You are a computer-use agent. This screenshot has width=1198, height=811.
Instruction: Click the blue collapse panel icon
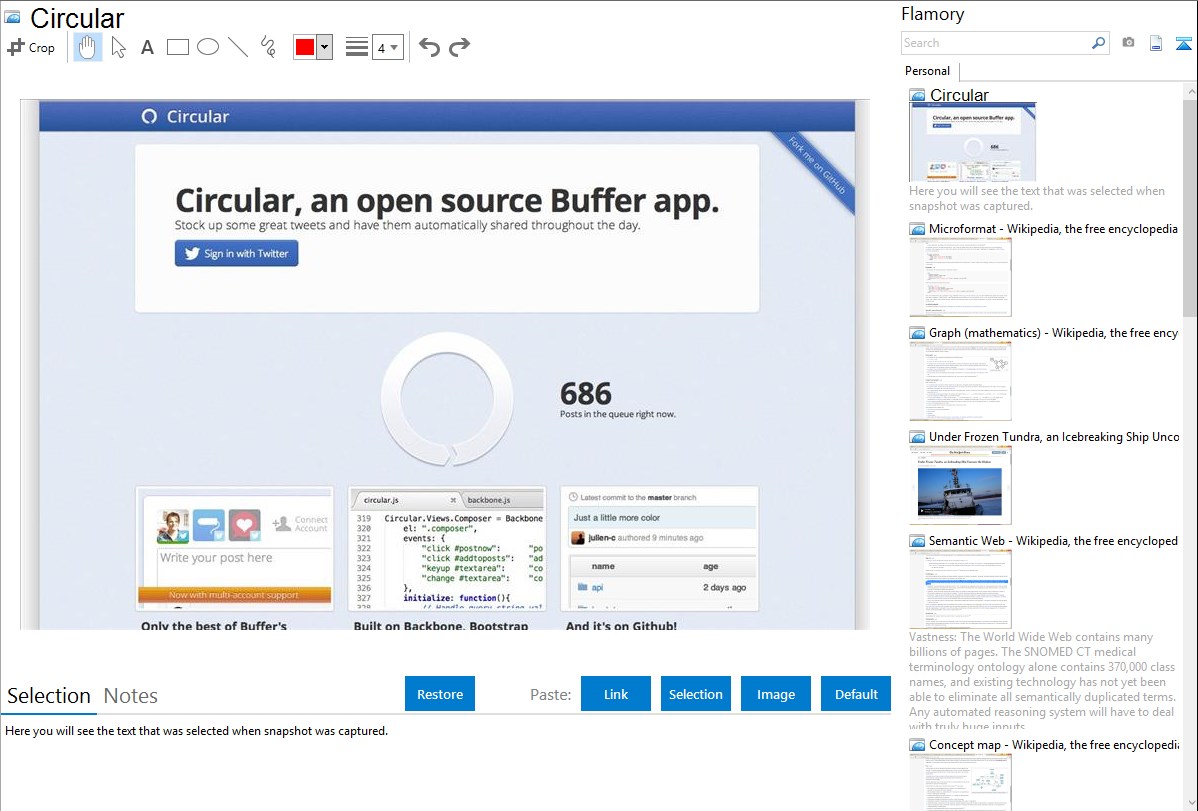[x=1183, y=43]
